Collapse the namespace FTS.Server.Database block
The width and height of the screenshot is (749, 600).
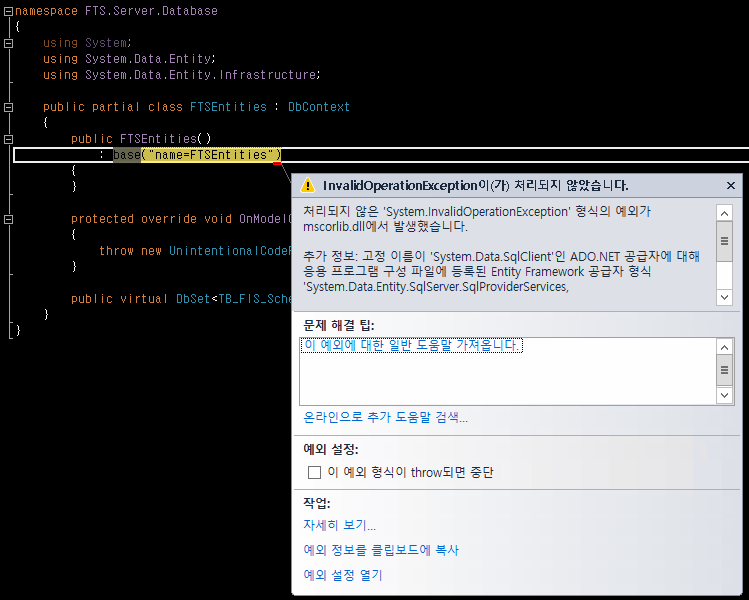8,11
